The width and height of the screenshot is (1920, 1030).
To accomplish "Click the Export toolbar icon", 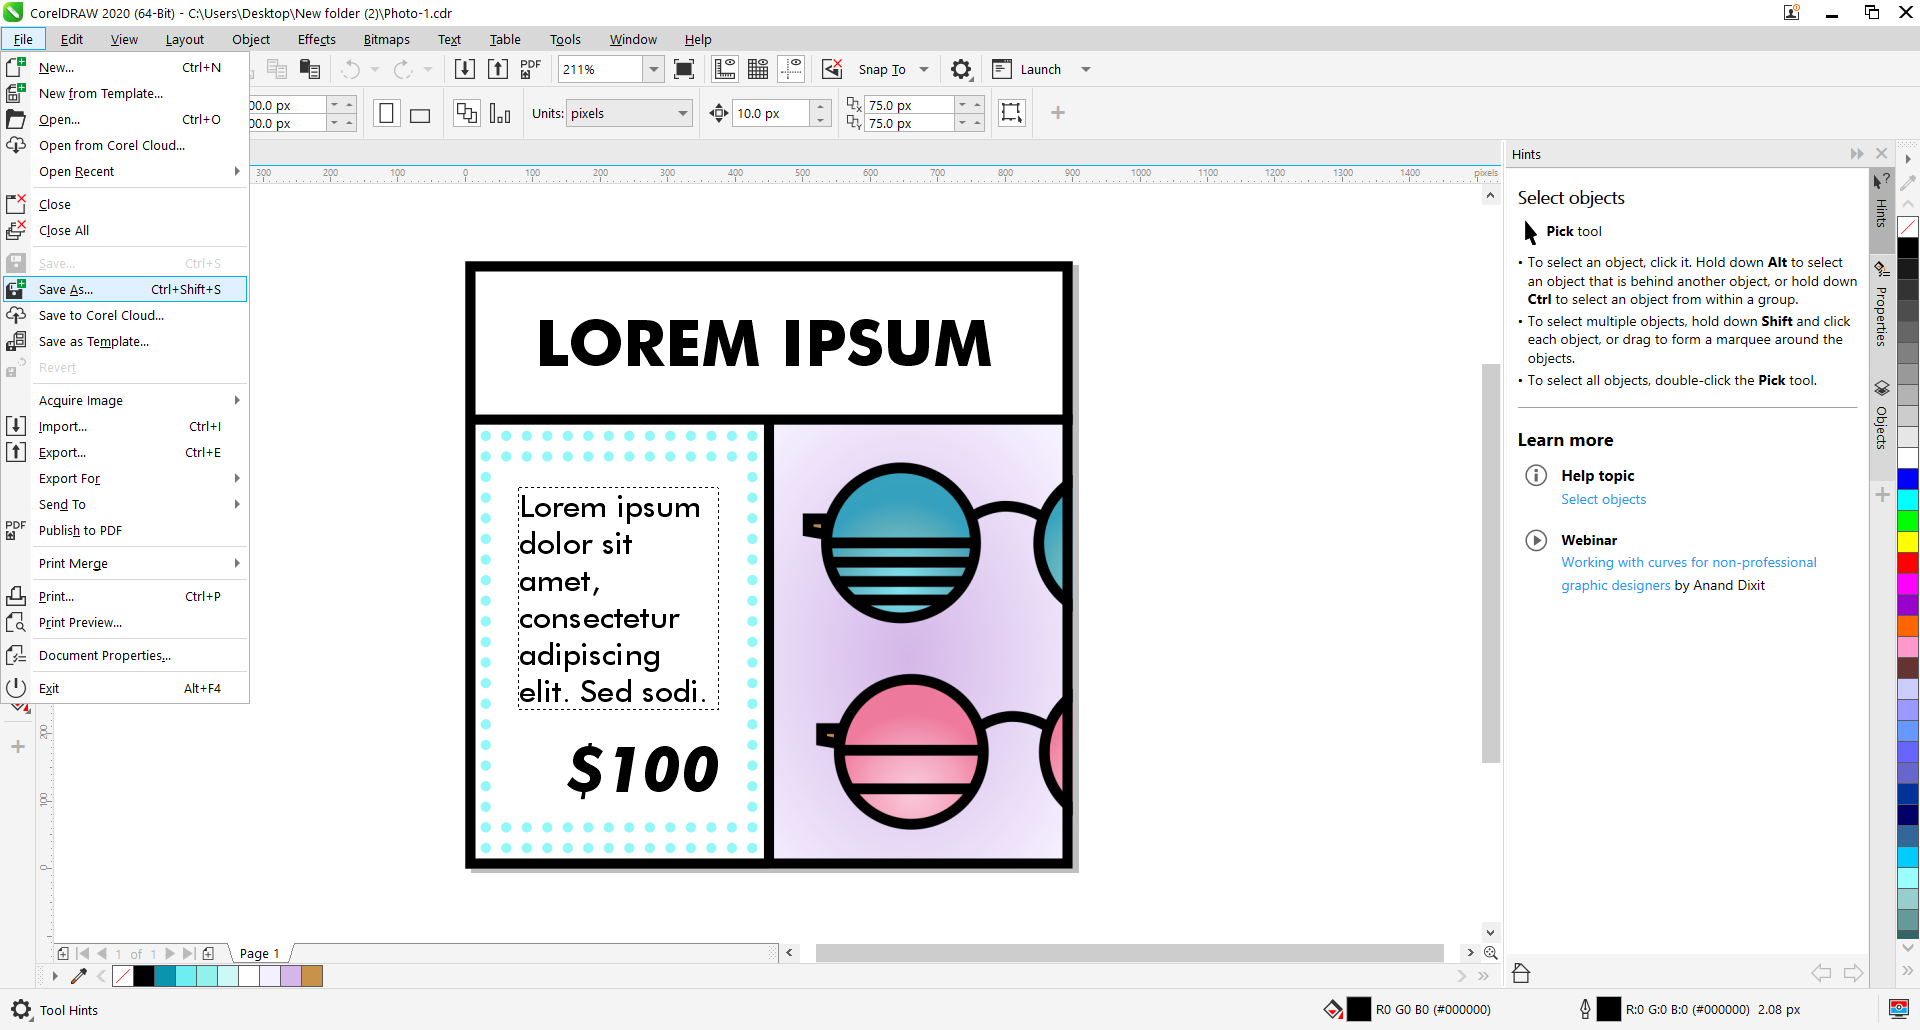I will click(x=498, y=69).
